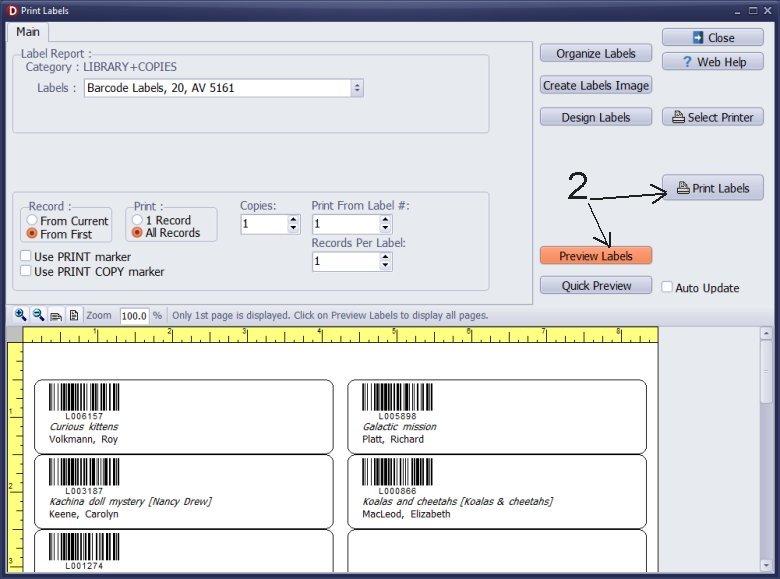780x579 pixels.
Task: Click the Print Labels button
Action: pyautogui.click(x=712, y=188)
